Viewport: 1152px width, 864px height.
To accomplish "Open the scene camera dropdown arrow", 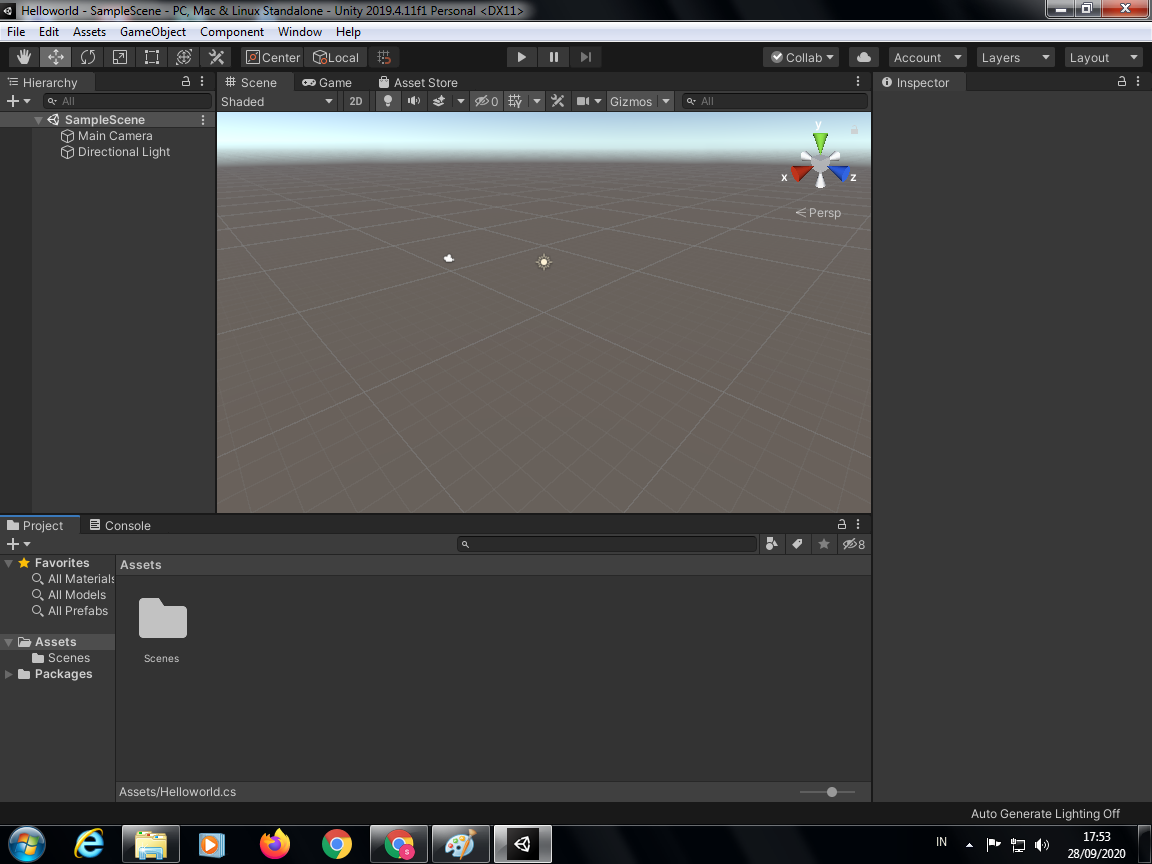I will 598,101.
